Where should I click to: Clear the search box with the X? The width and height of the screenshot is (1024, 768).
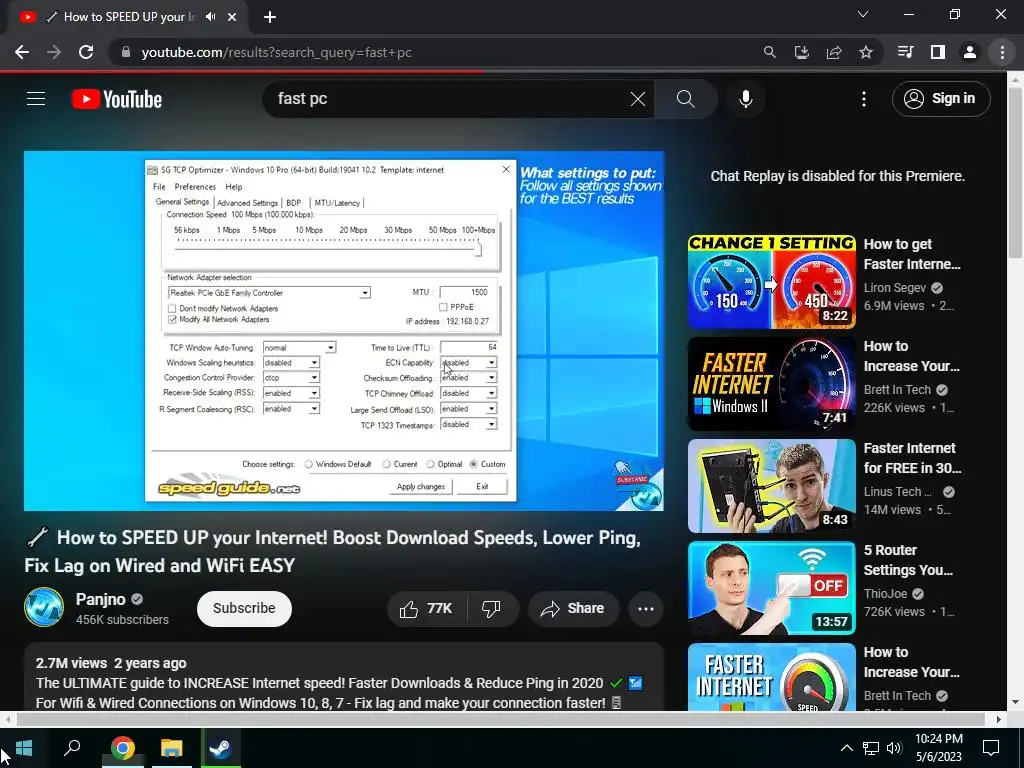(638, 99)
